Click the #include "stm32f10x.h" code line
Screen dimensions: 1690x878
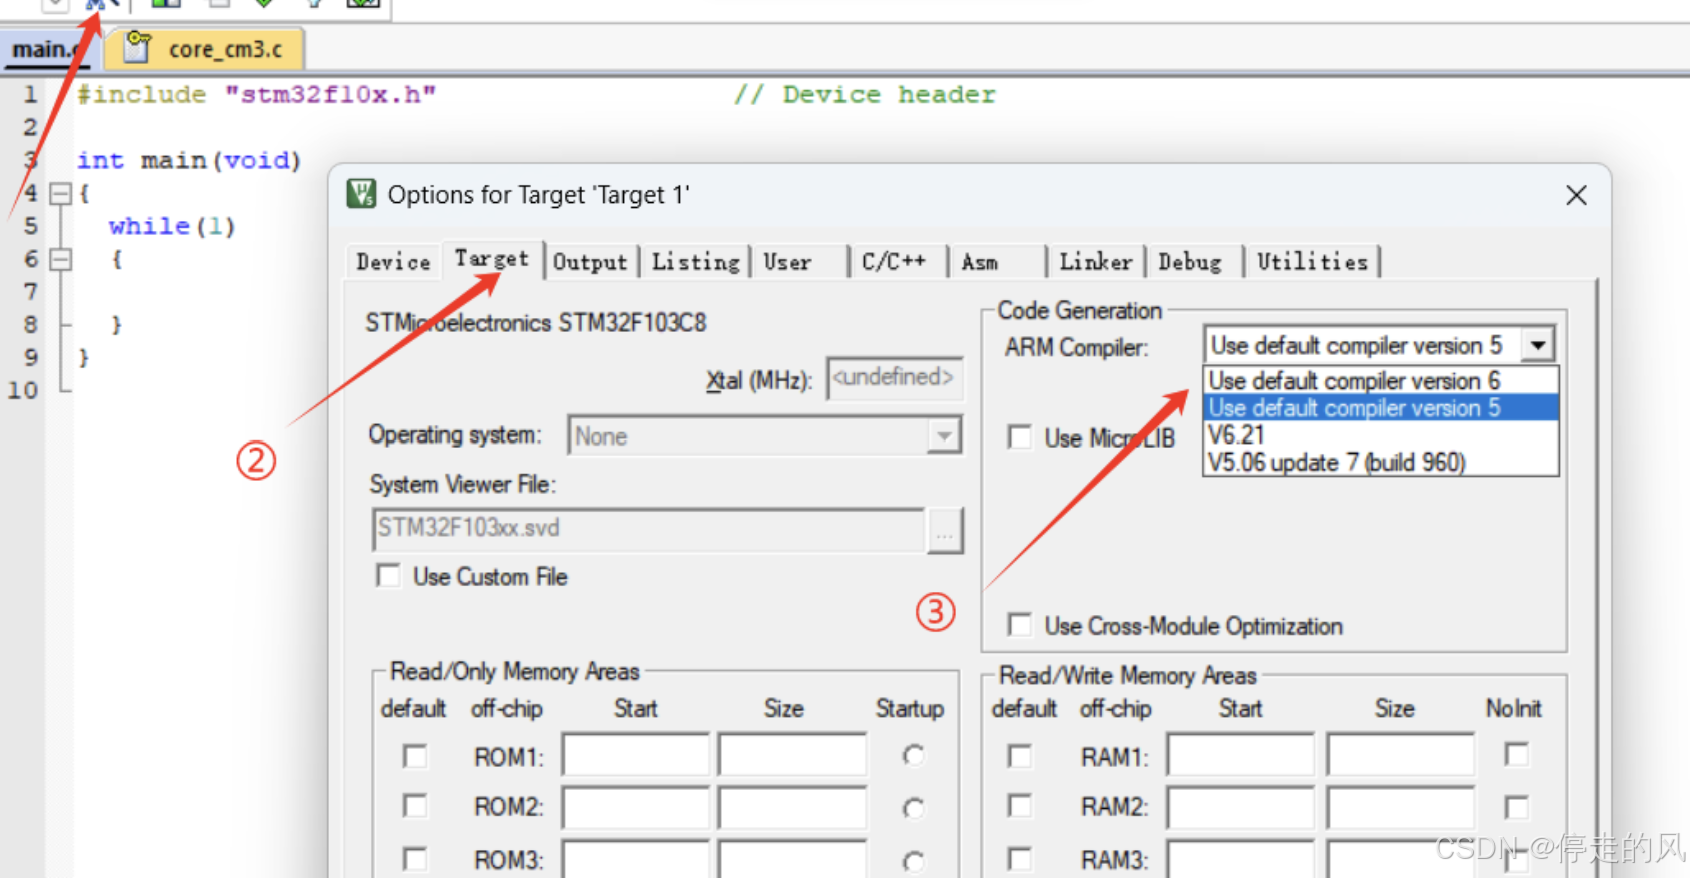257,95
